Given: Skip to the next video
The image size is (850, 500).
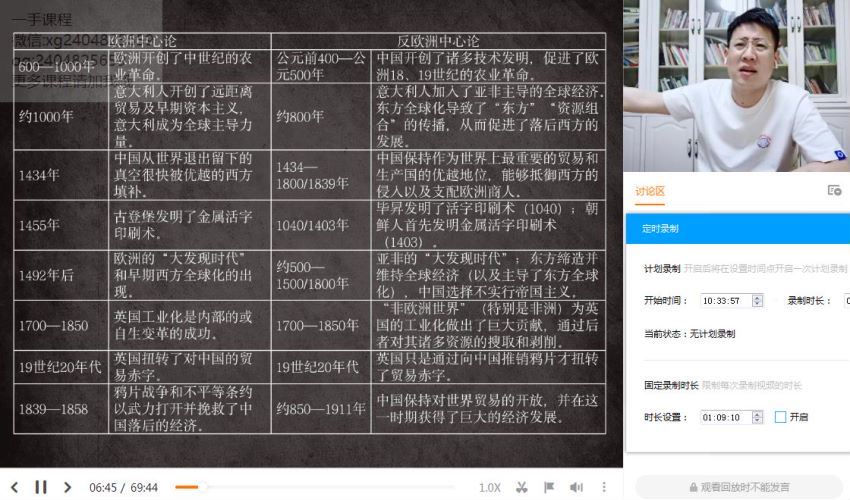Looking at the screenshot, I should [x=67, y=487].
